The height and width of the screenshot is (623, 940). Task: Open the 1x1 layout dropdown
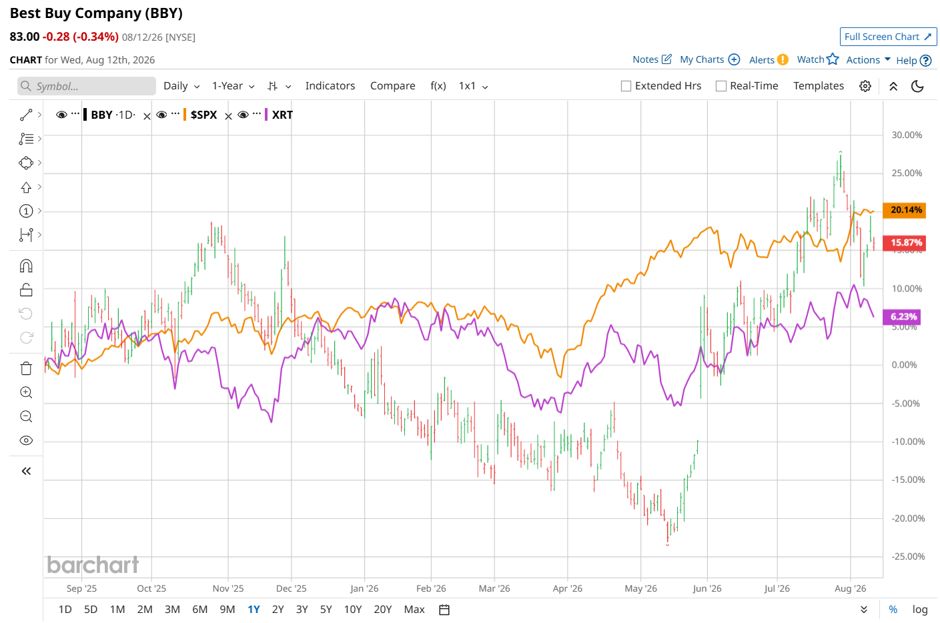pos(473,86)
